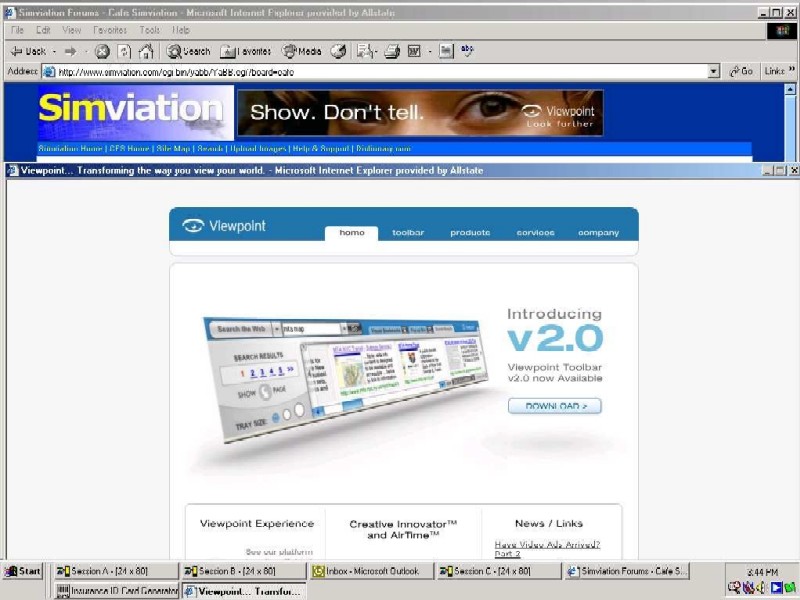Open the Tools menu
800x600 pixels.
tap(150, 31)
